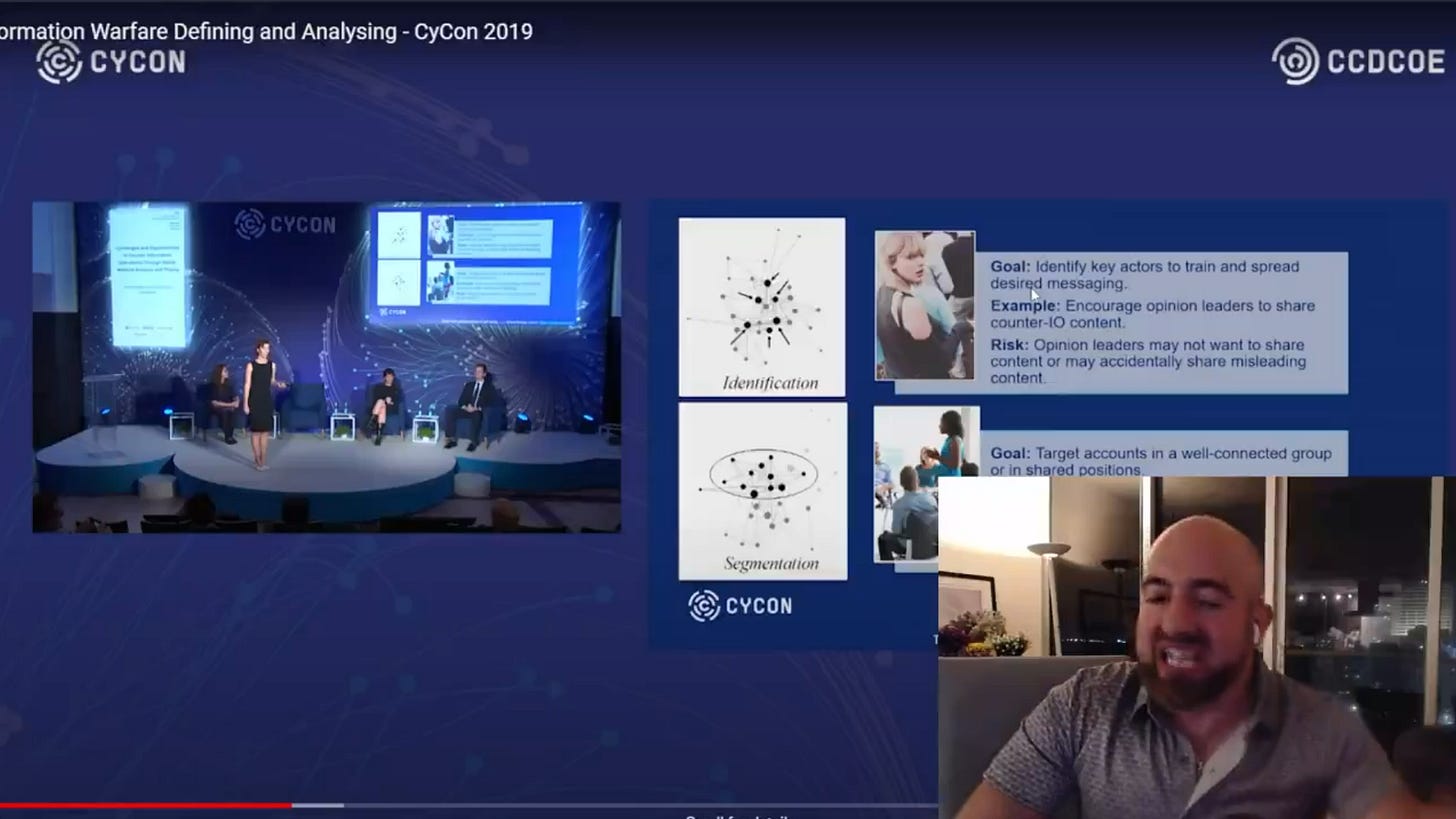Click the Segmentation network diagram on the slide
1456x819 pixels.
[x=762, y=491]
